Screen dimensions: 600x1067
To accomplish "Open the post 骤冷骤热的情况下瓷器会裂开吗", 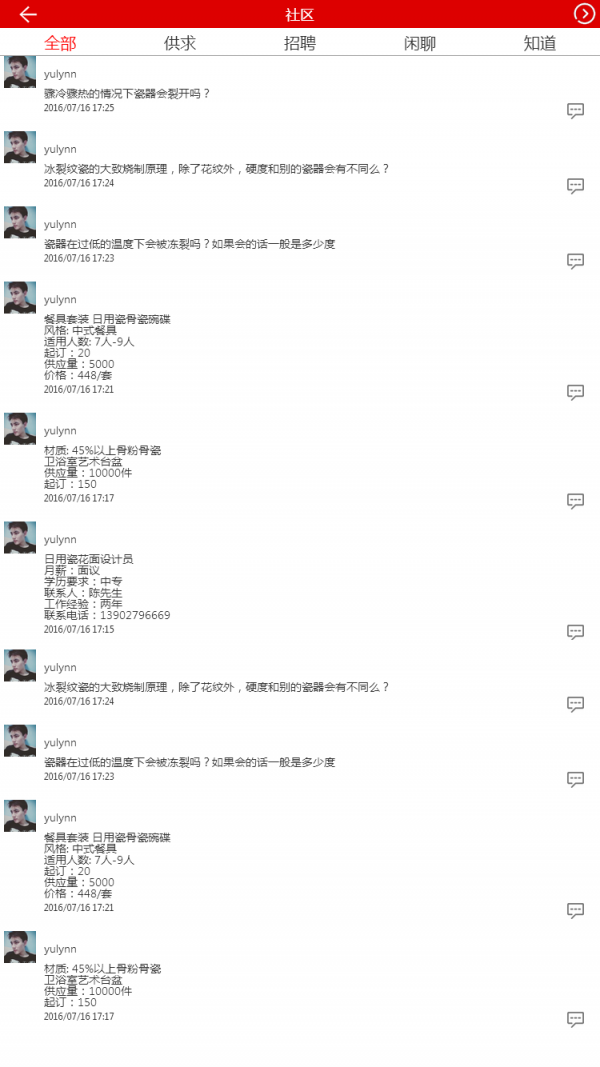I will point(127,94).
